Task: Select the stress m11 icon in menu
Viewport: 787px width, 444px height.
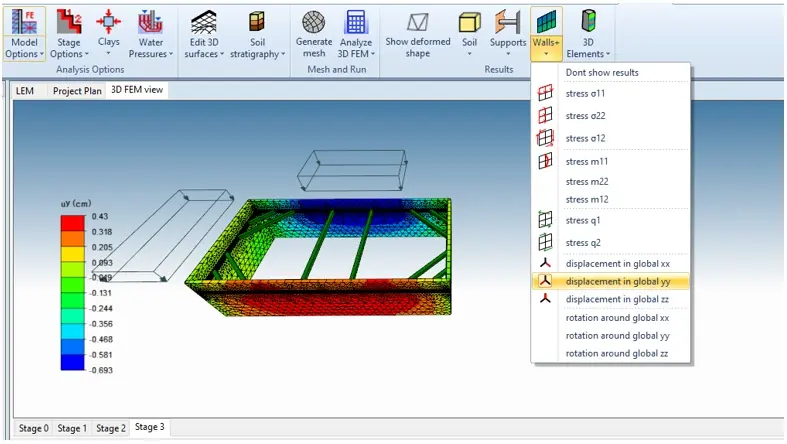Action: click(x=546, y=161)
